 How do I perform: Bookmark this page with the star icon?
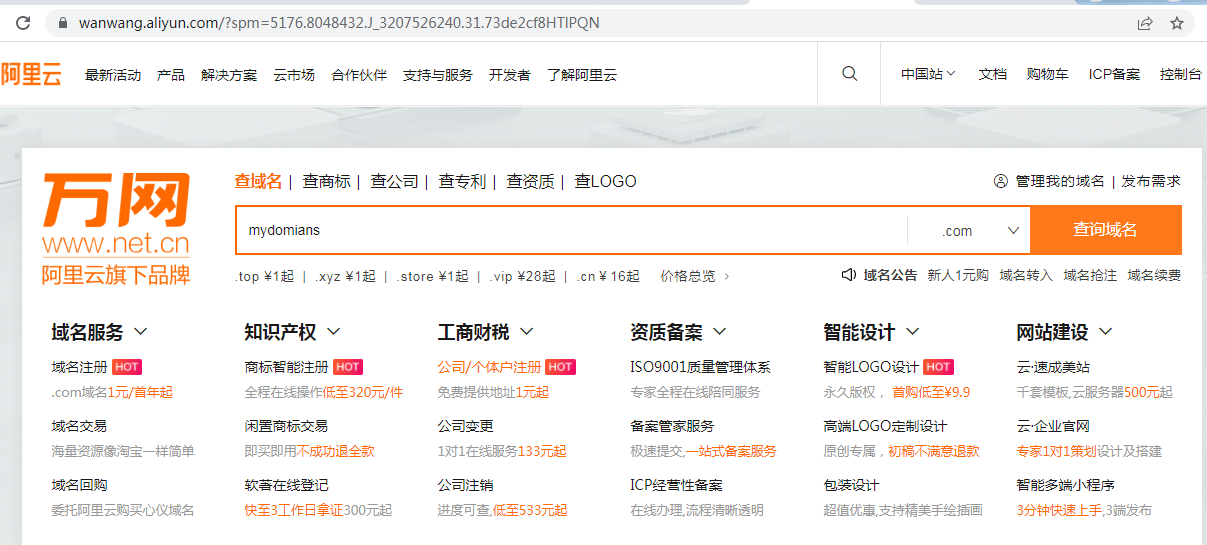(1176, 22)
